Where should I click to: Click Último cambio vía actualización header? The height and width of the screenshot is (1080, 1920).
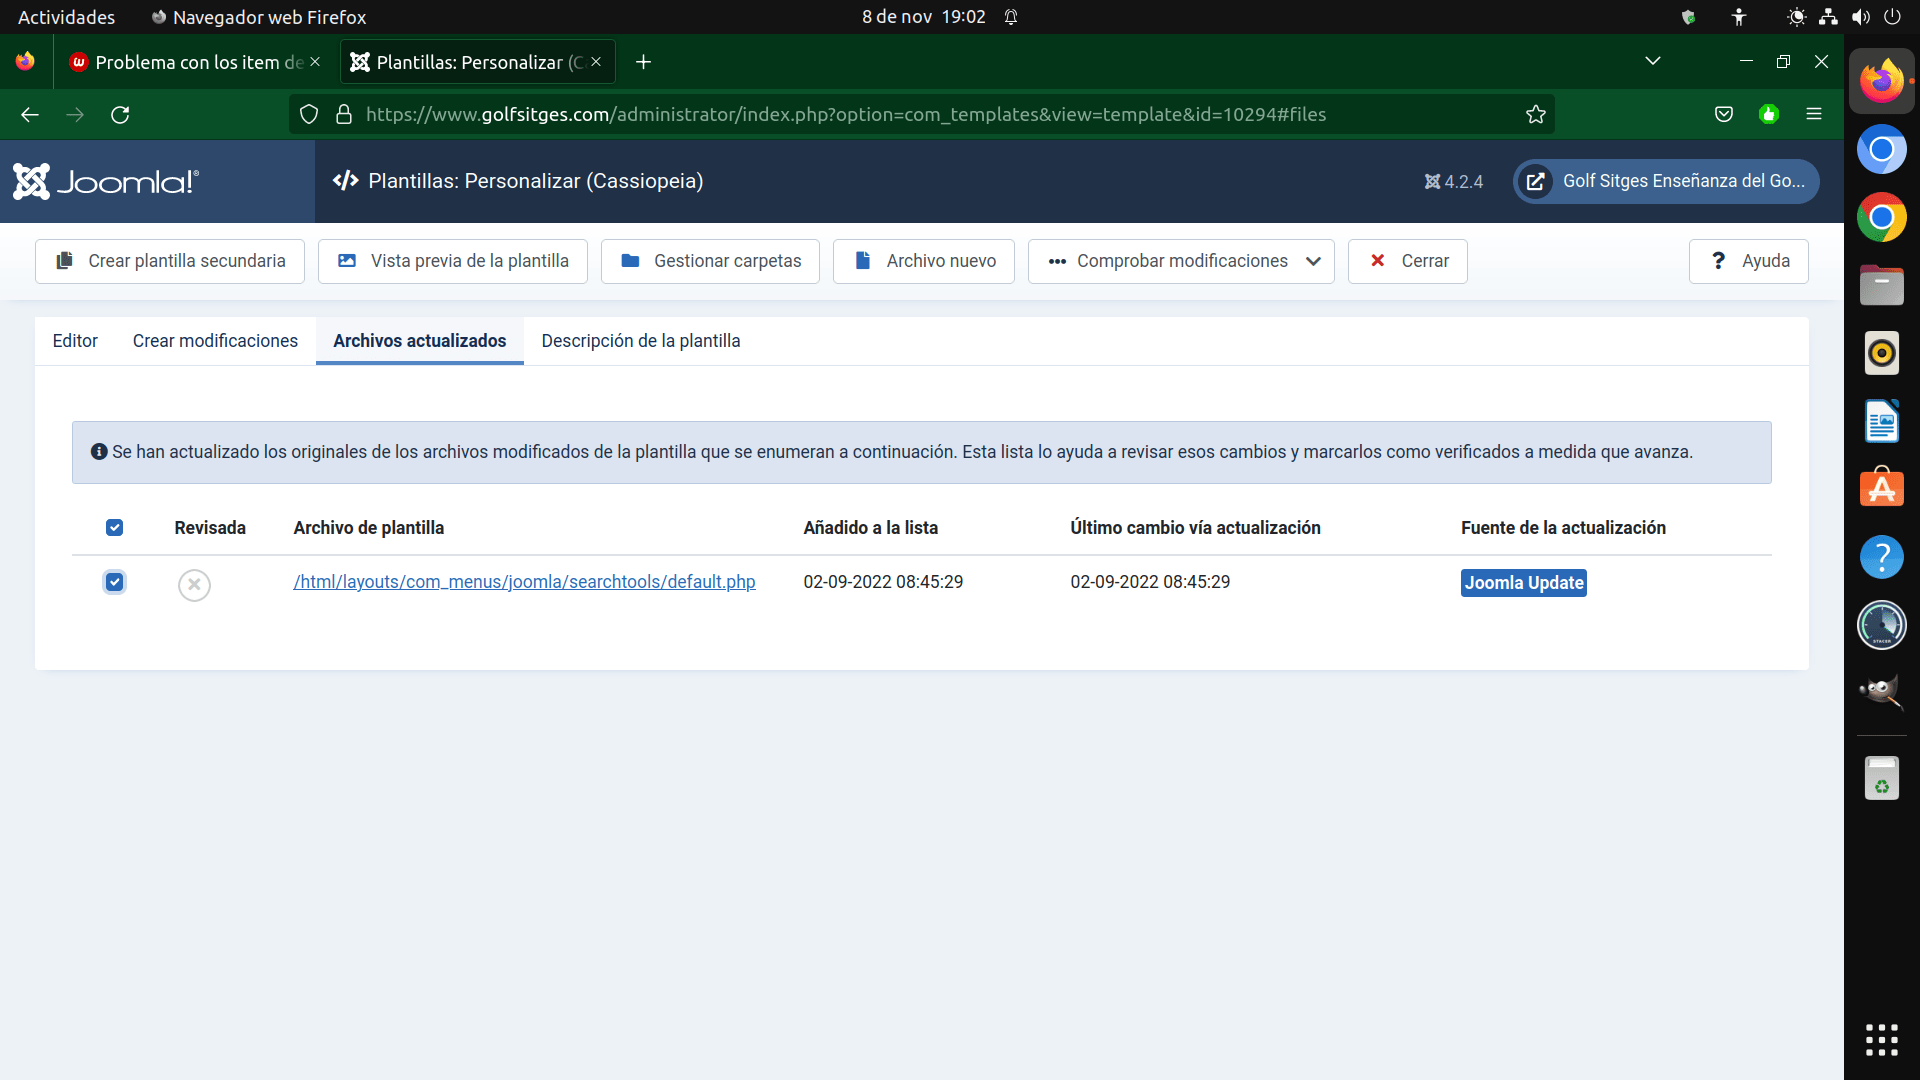[1195, 528]
